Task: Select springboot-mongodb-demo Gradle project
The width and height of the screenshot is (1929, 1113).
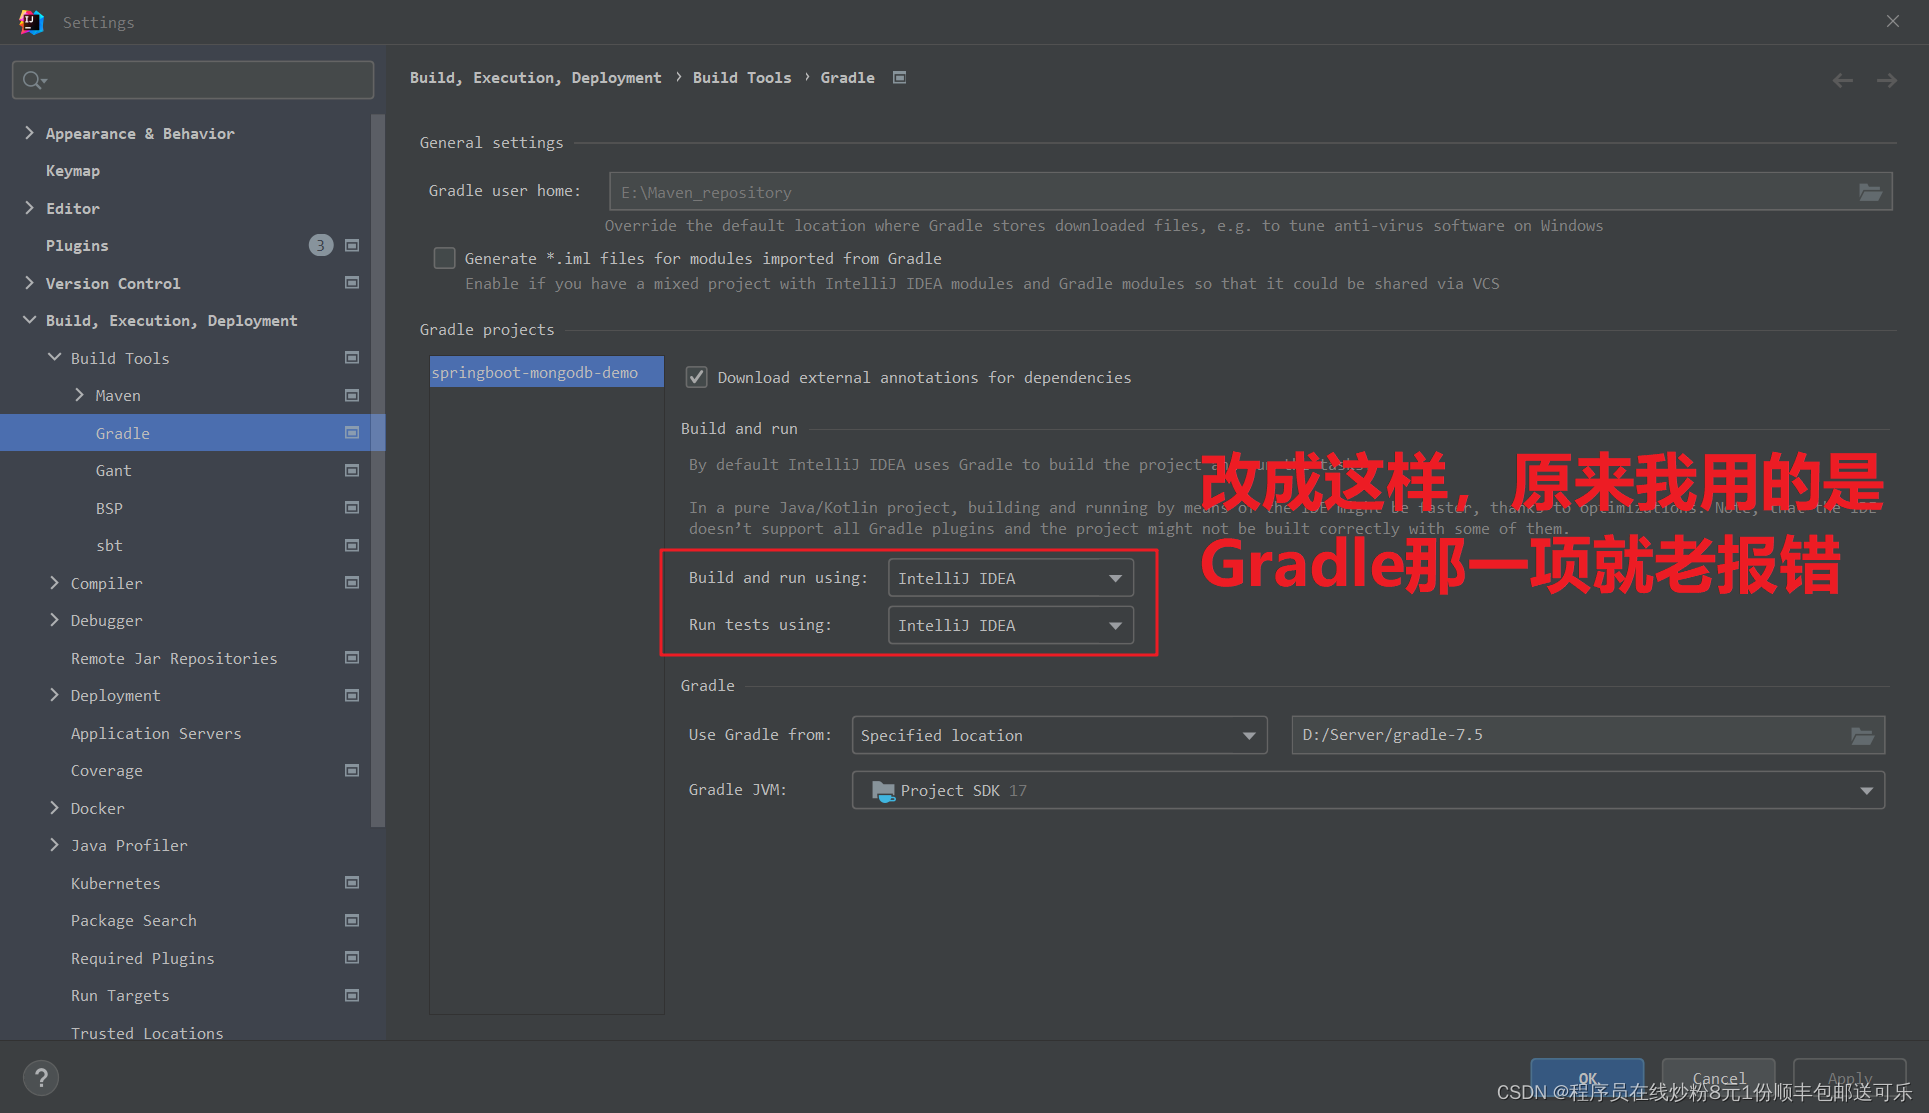Action: click(x=546, y=372)
